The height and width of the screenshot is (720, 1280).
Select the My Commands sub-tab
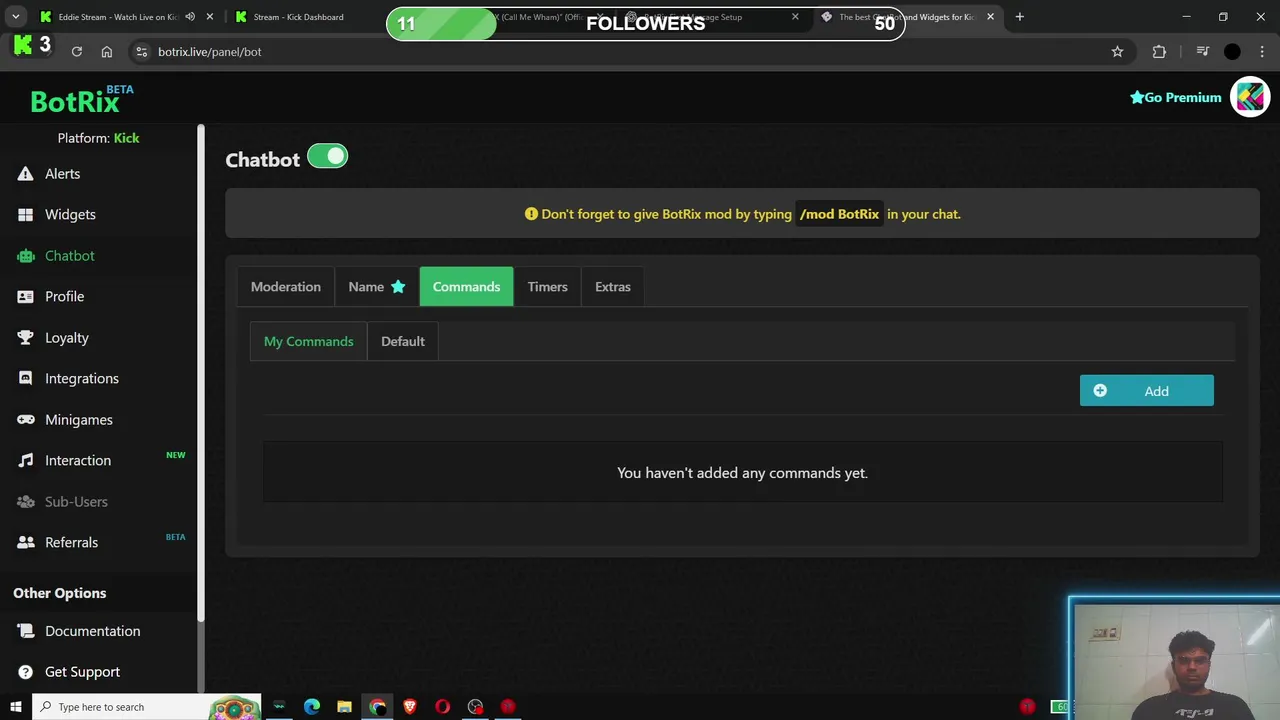click(308, 341)
